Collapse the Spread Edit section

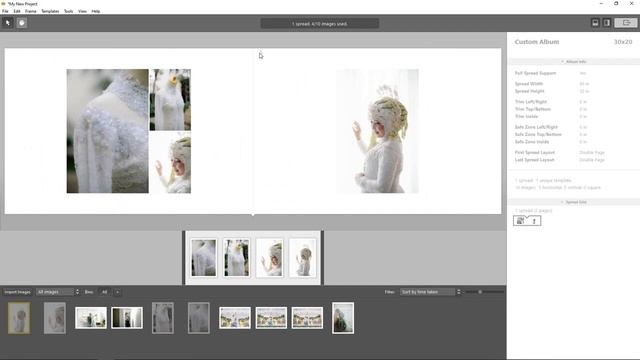[573, 202]
